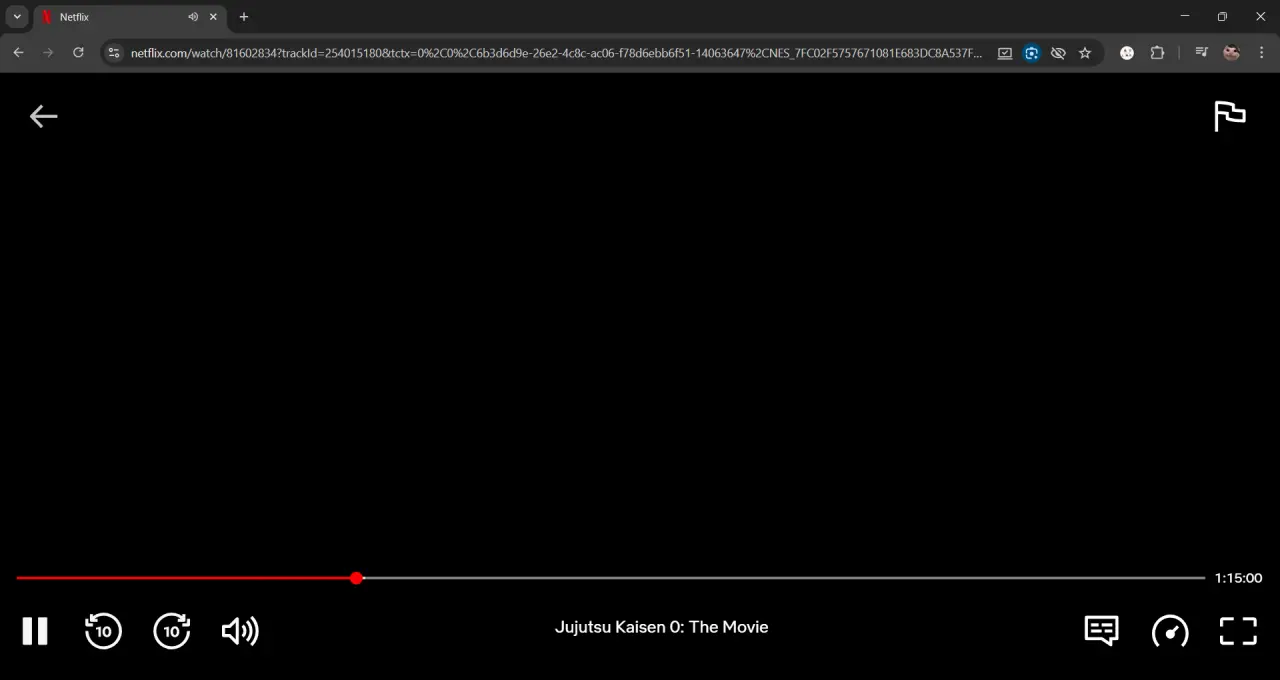
Task: Open audio and subtitles menu
Action: pyautogui.click(x=1101, y=631)
